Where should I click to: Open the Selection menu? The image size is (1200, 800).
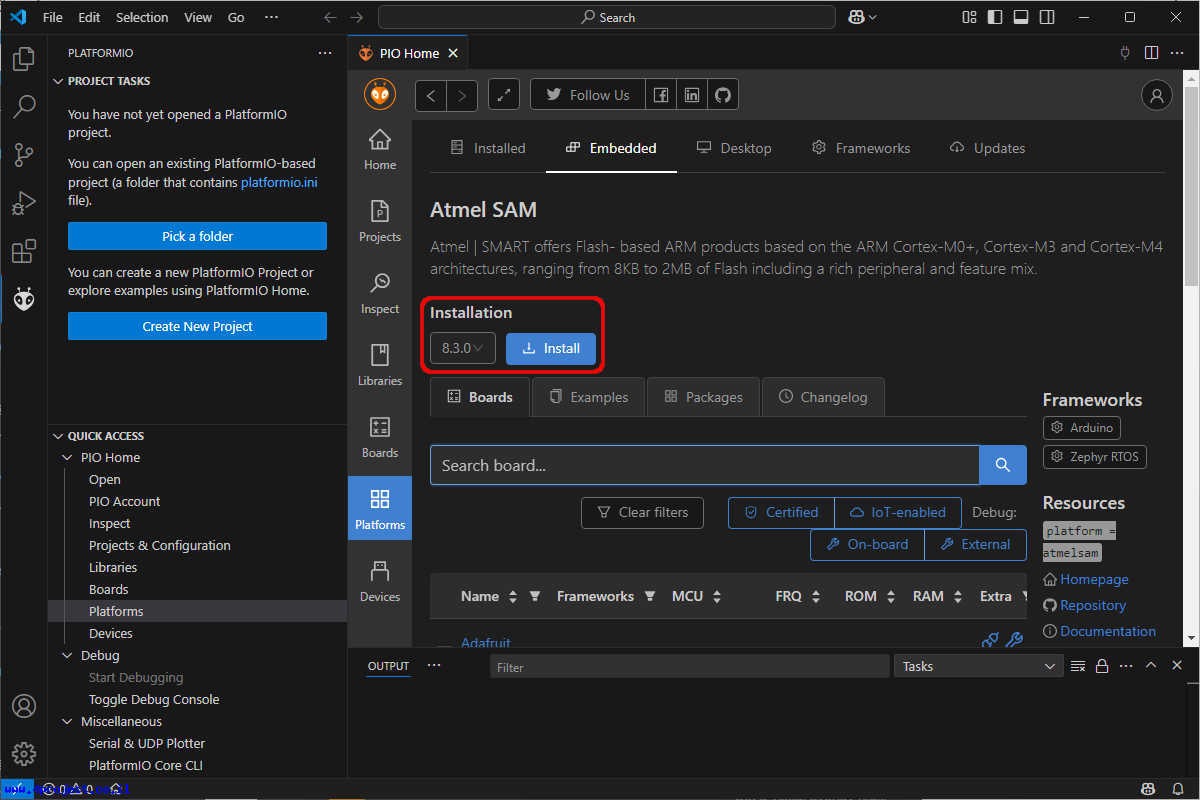tap(142, 17)
